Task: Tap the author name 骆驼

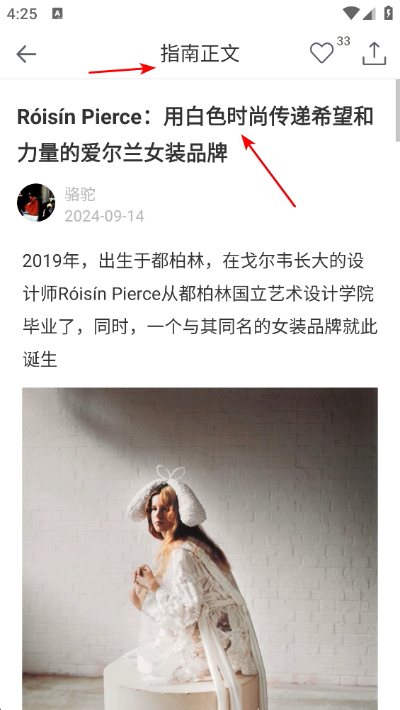Action: [x=80, y=194]
